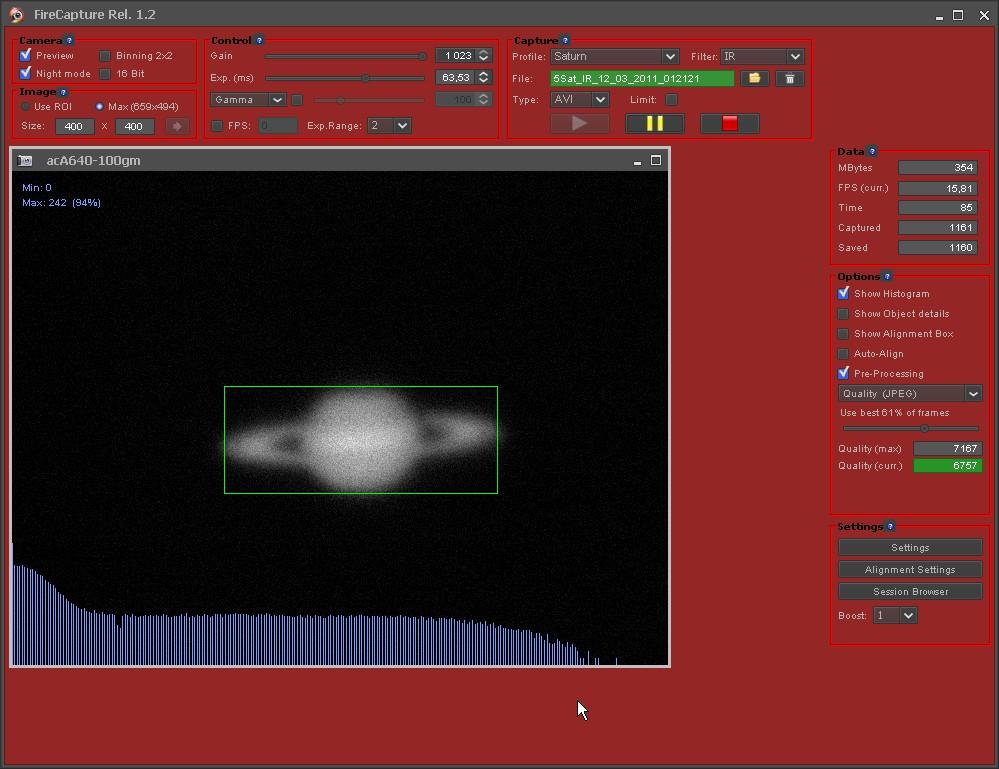Open the AVI type dropdown
This screenshot has width=999, height=769.
[x=580, y=100]
